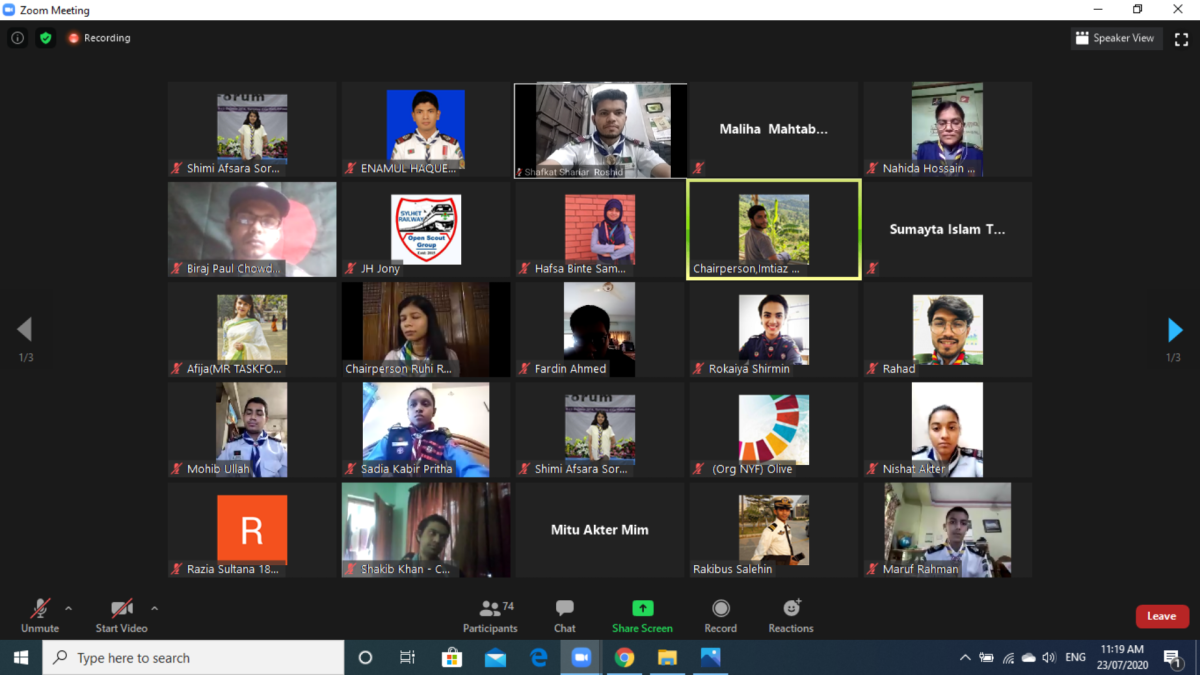Select Biraj Paul Chowdhury video tile

(x=252, y=229)
